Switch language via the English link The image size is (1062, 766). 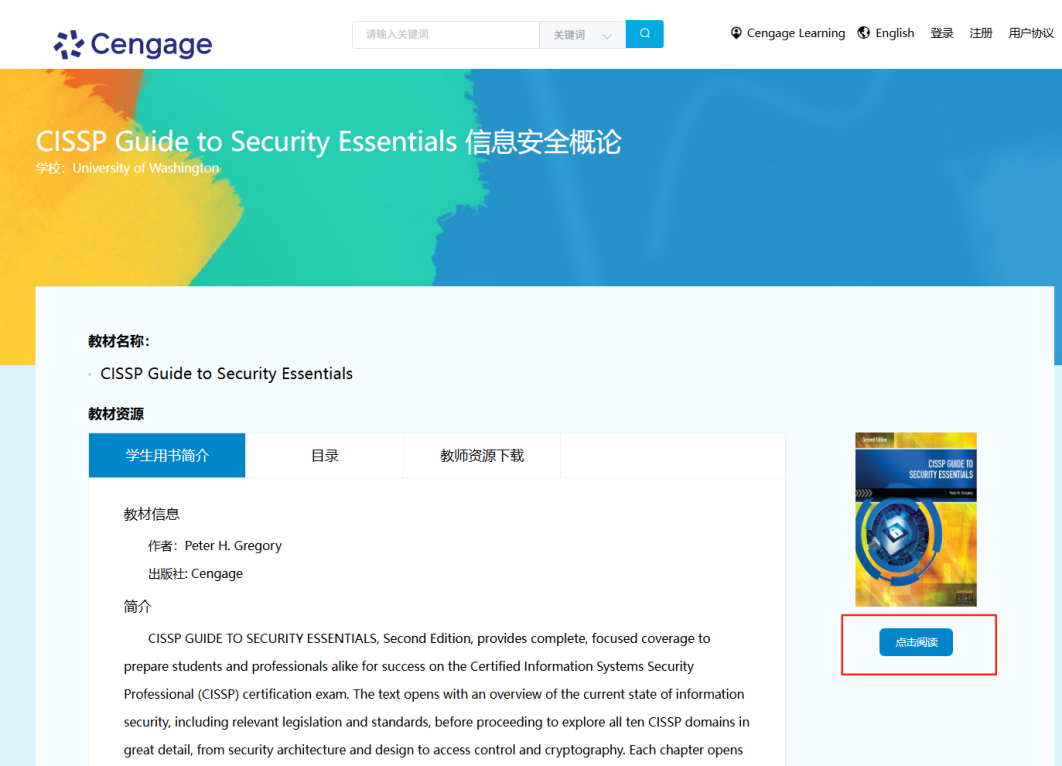894,33
